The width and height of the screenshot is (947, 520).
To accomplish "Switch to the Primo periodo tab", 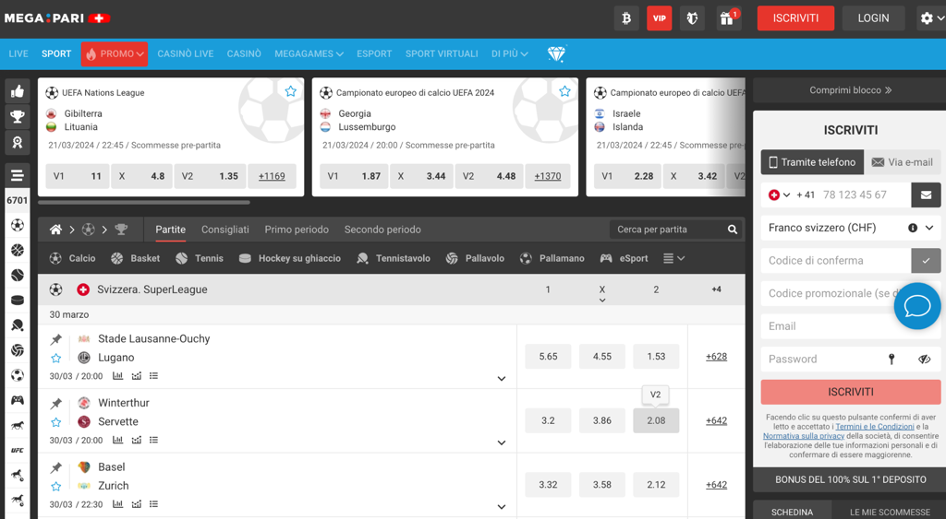I will [x=297, y=230].
